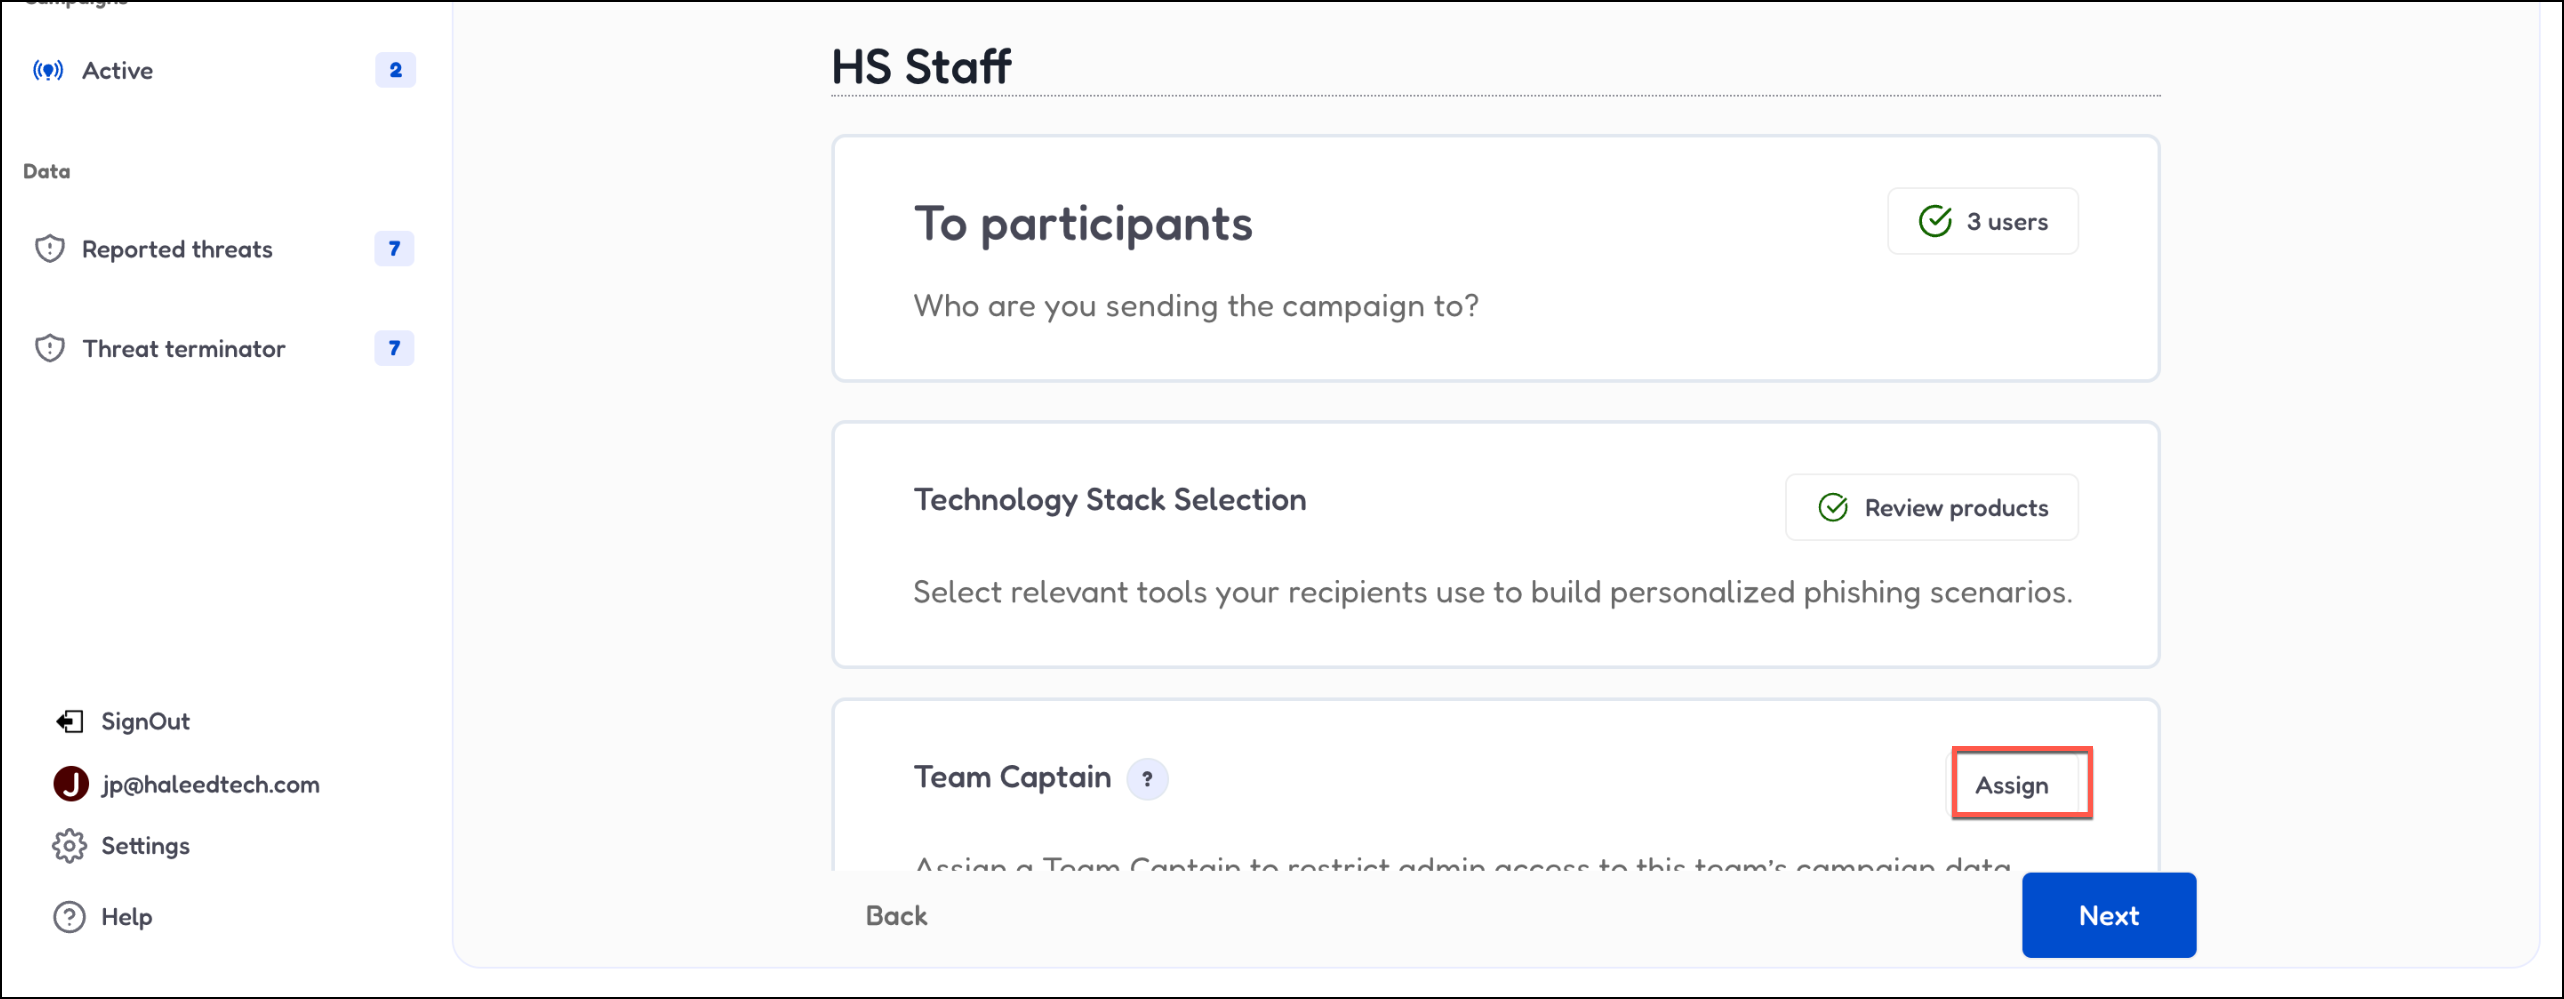Click the SignOut arrow icon
2564x999 pixels.
click(69, 721)
